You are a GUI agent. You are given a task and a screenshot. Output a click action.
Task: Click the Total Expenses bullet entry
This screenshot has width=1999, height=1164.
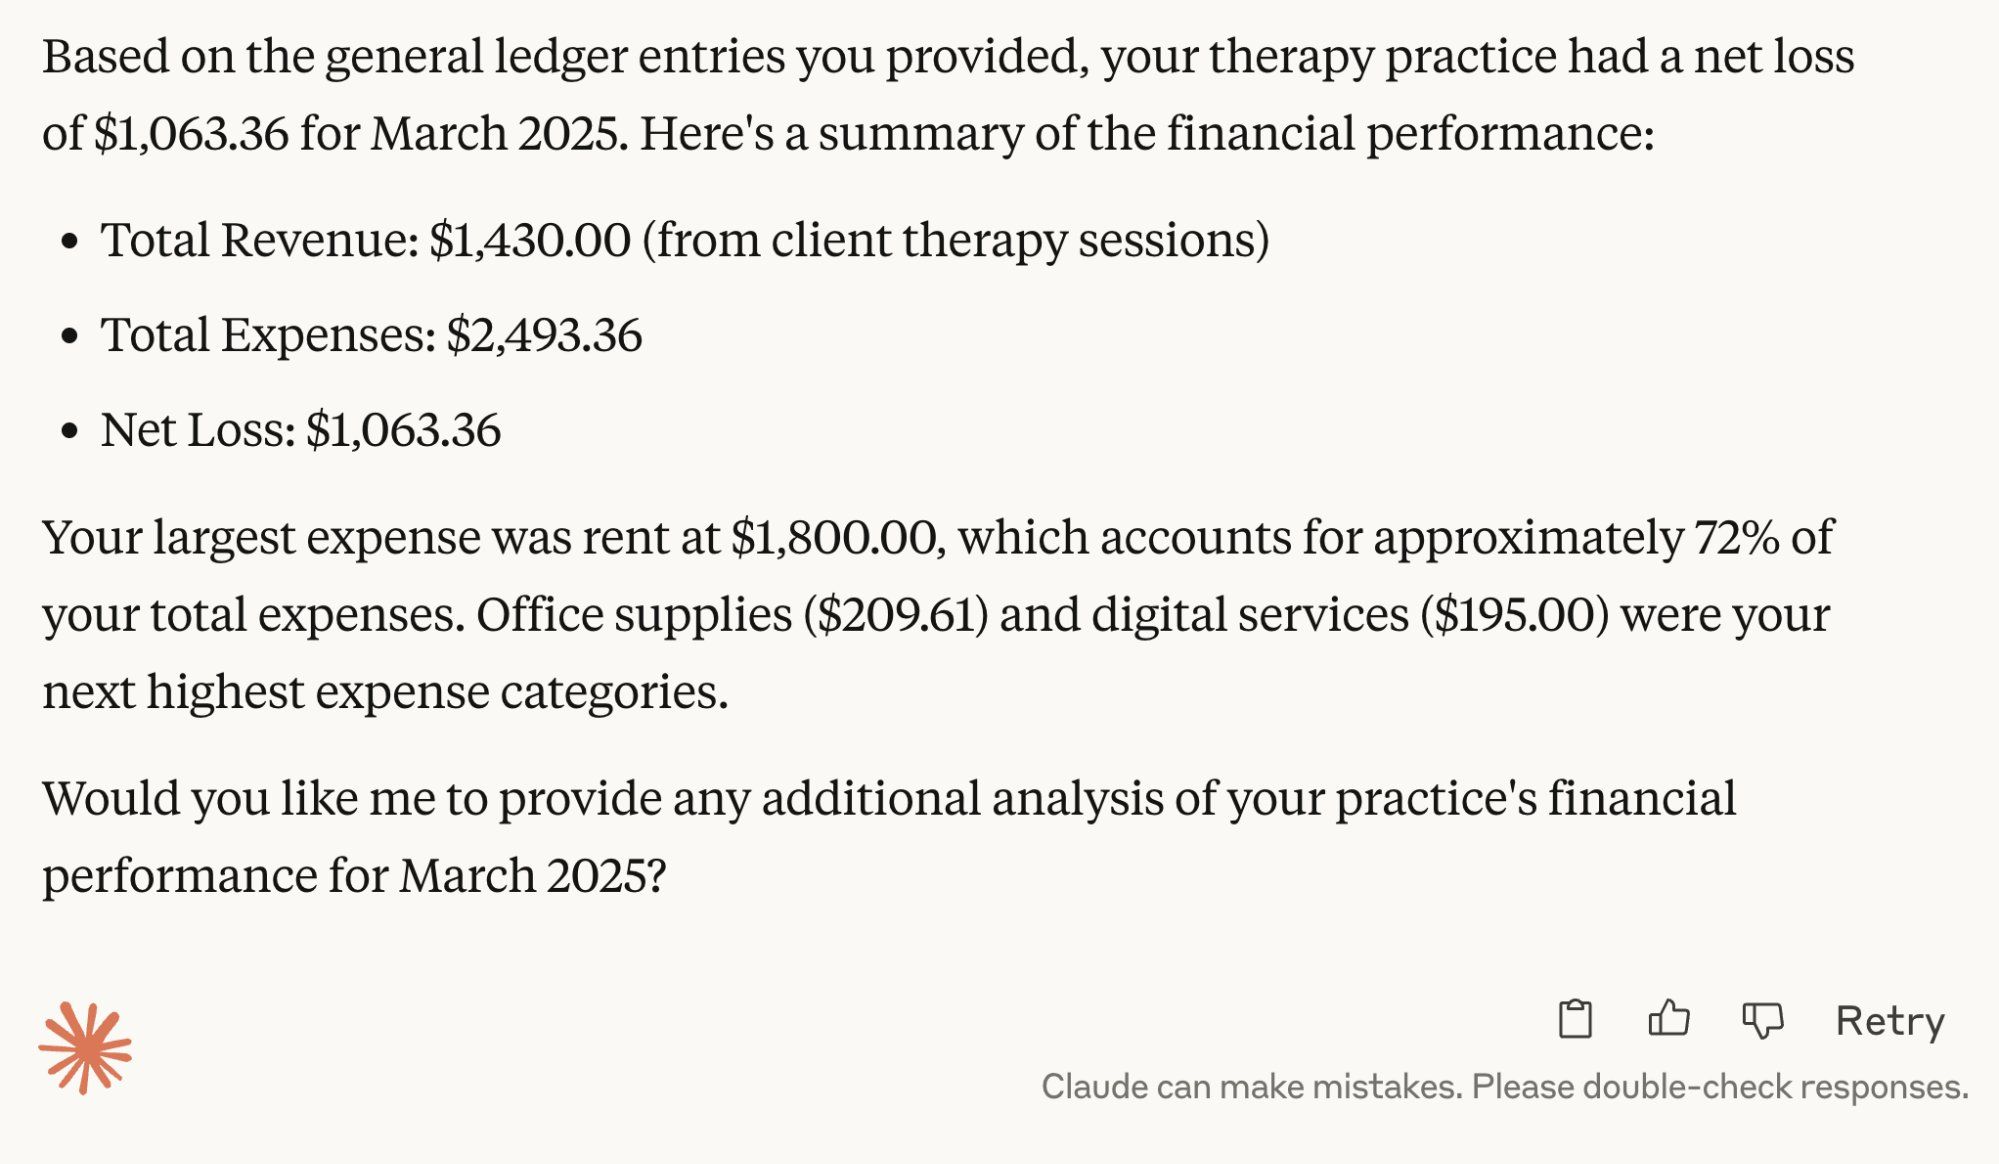point(374,337)
